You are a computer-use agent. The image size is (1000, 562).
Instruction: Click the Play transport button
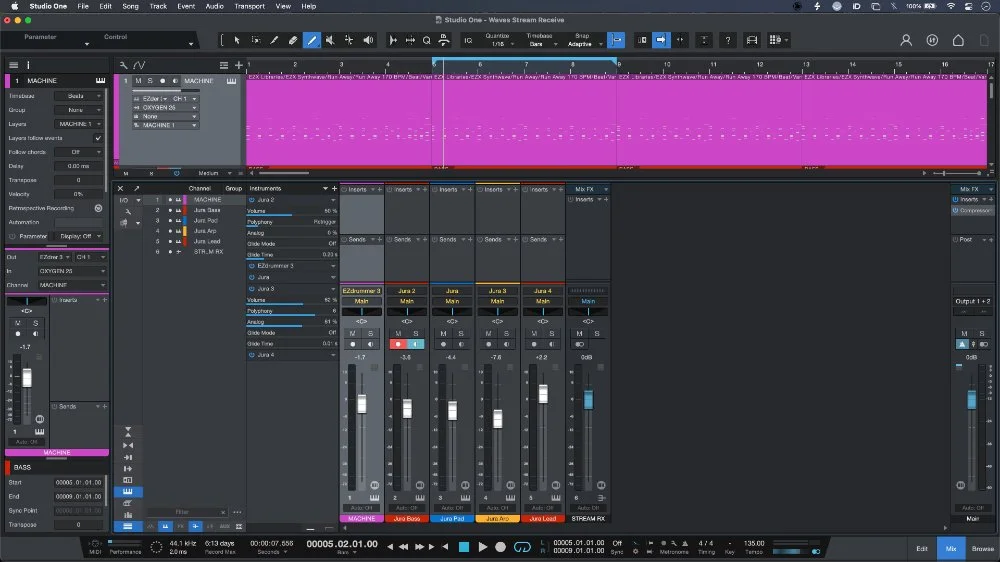(x=483, y=547)
